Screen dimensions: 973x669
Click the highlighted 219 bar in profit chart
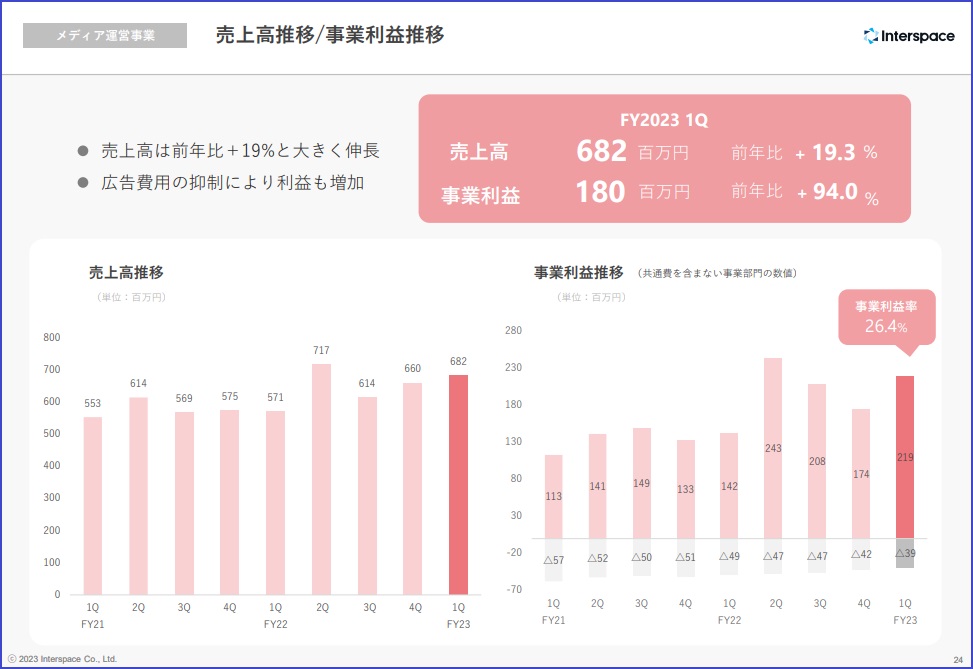[x=904, y=456]
